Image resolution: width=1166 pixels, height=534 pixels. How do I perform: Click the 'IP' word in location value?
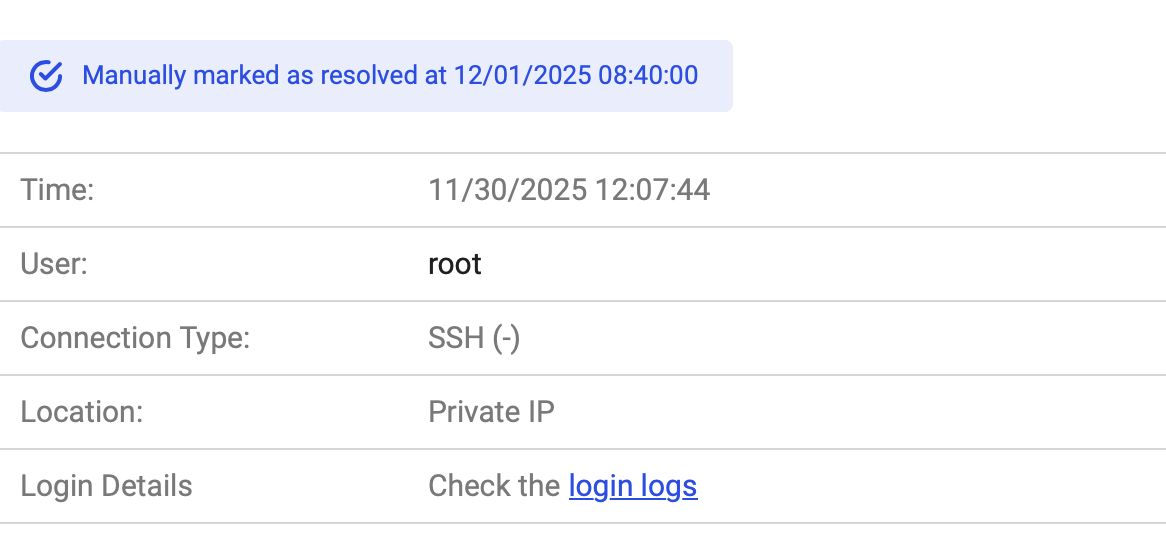click(541, 412)
